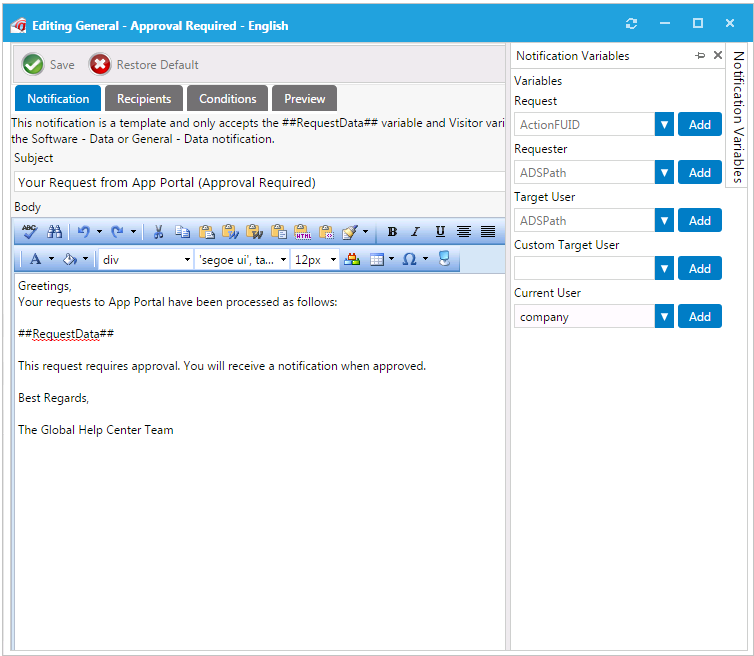Switch to the Recipients tab

[x=144, y=99]
